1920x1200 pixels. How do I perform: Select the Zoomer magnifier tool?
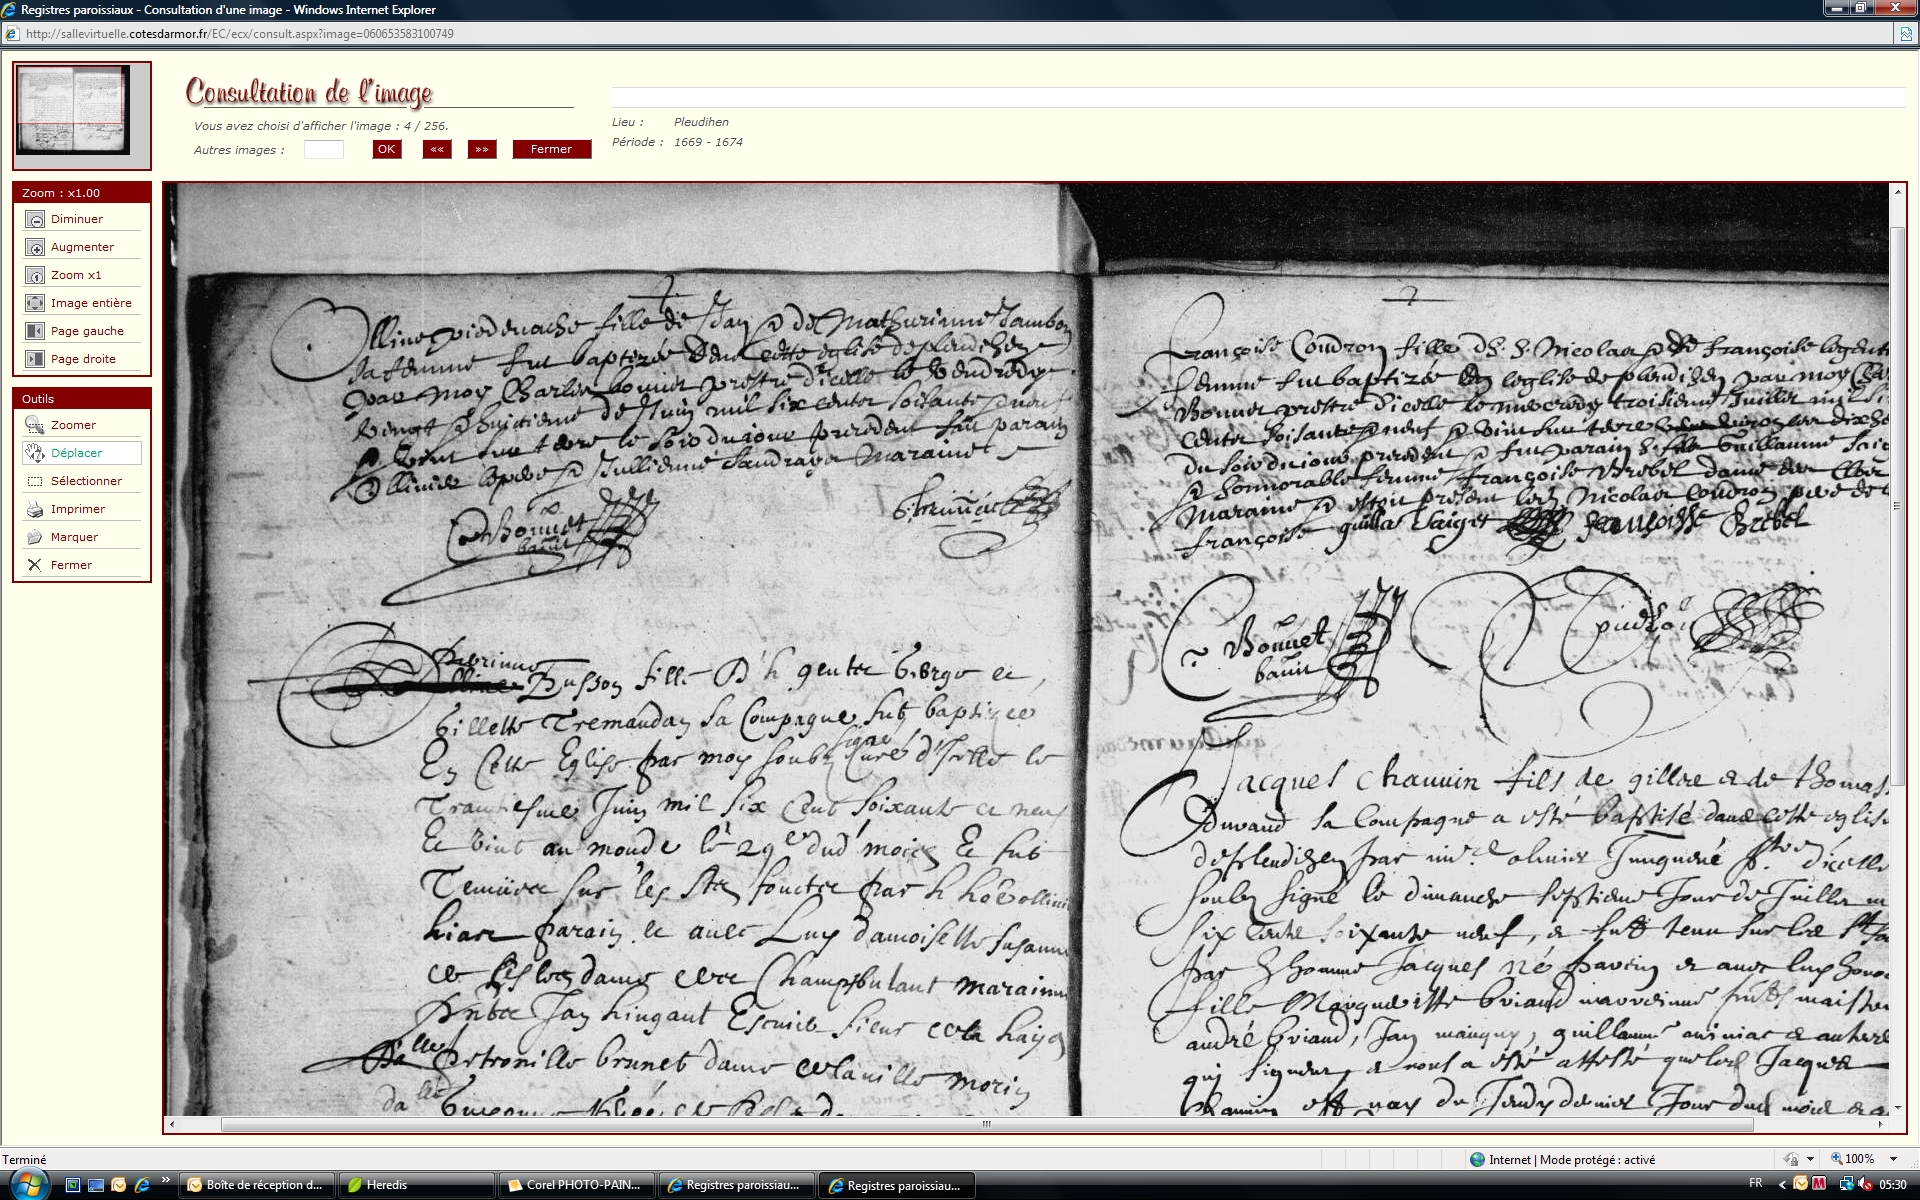click(35, 425)
